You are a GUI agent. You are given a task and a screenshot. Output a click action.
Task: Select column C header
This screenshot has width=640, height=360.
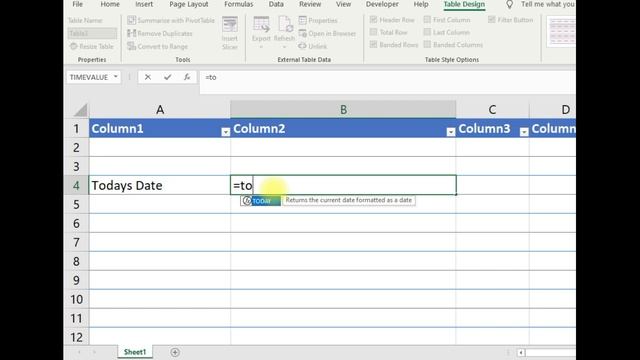493,110
